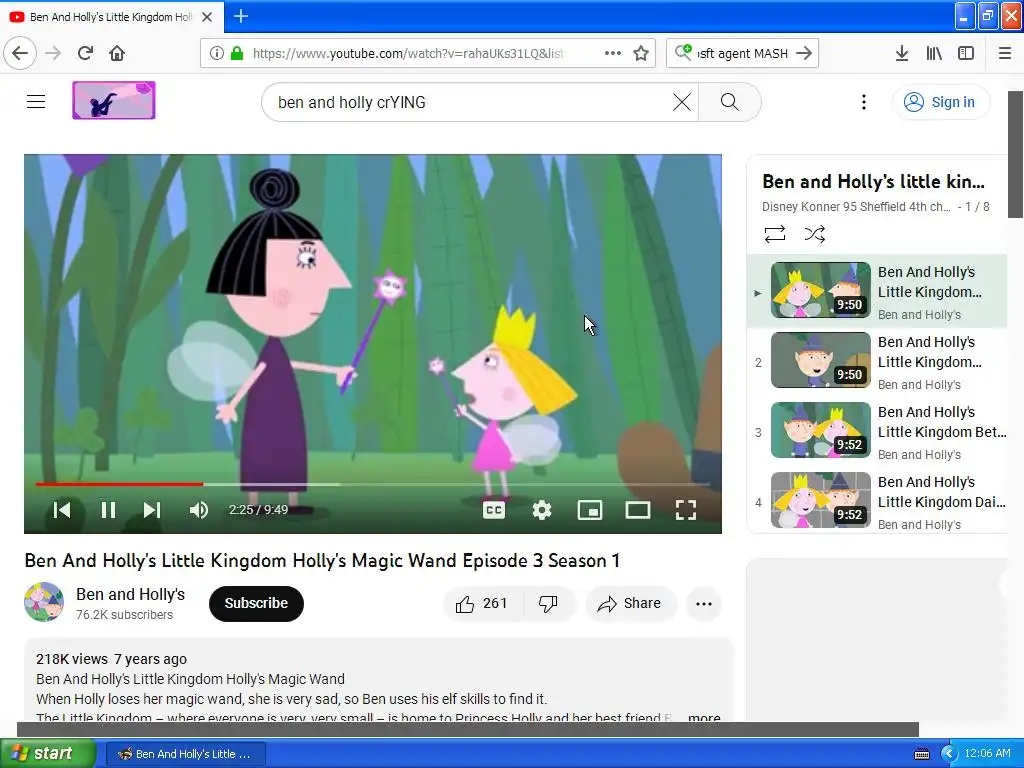The width and height of the screenshot is (1024, 768).
Task: Click the browser search box with MASH
Action: click(743, 53)
